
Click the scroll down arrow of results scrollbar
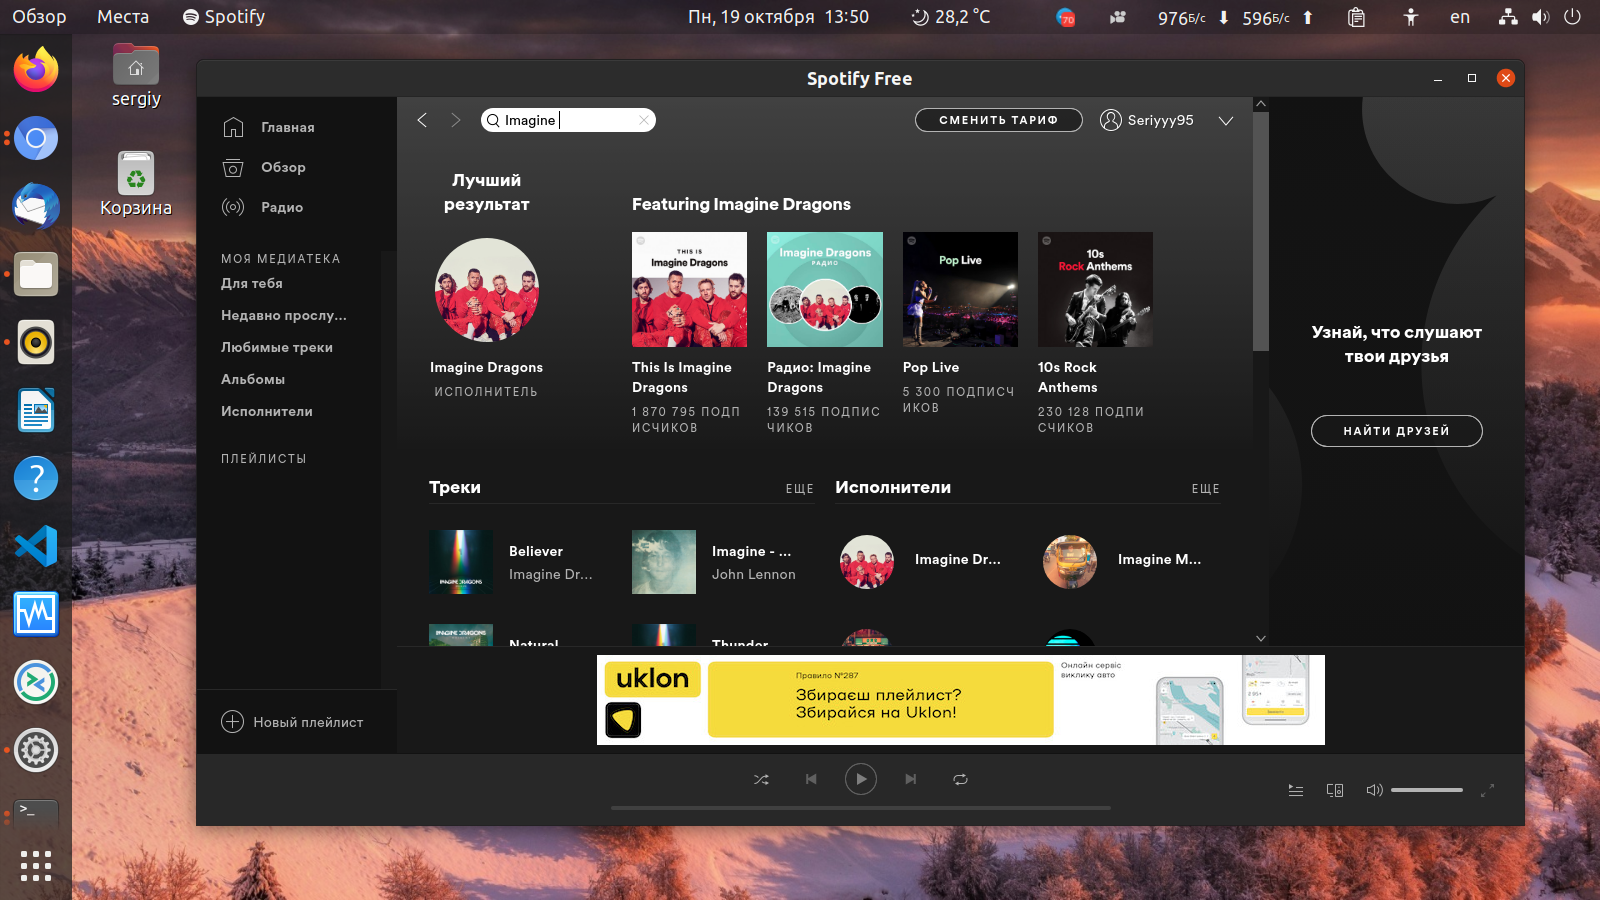[1261, 638]
